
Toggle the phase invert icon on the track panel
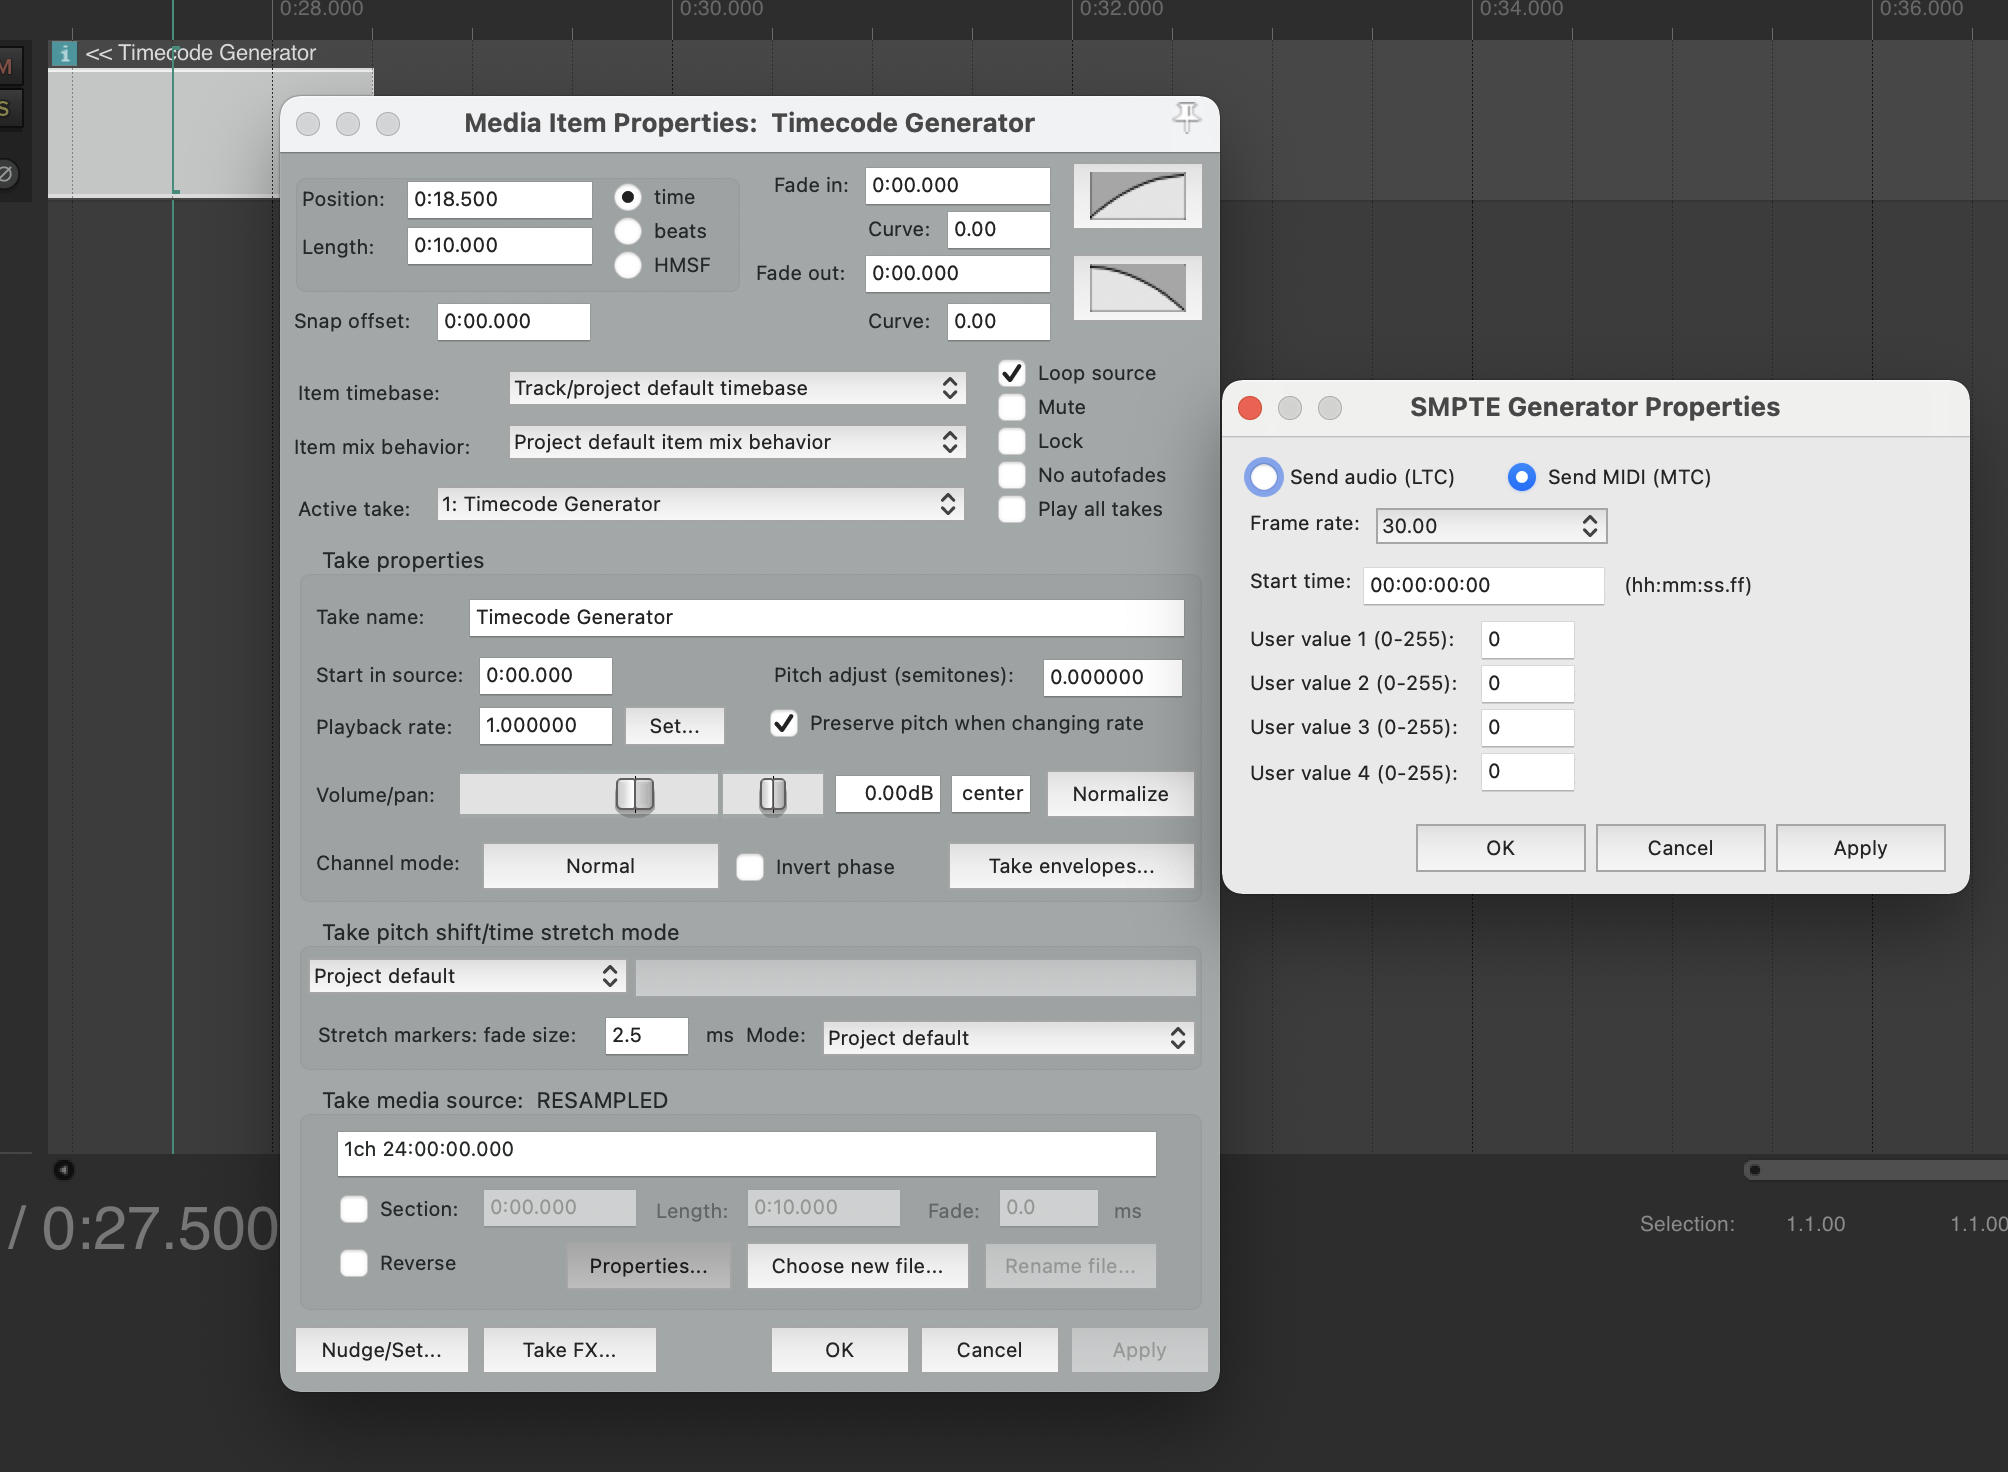[7, 172]
